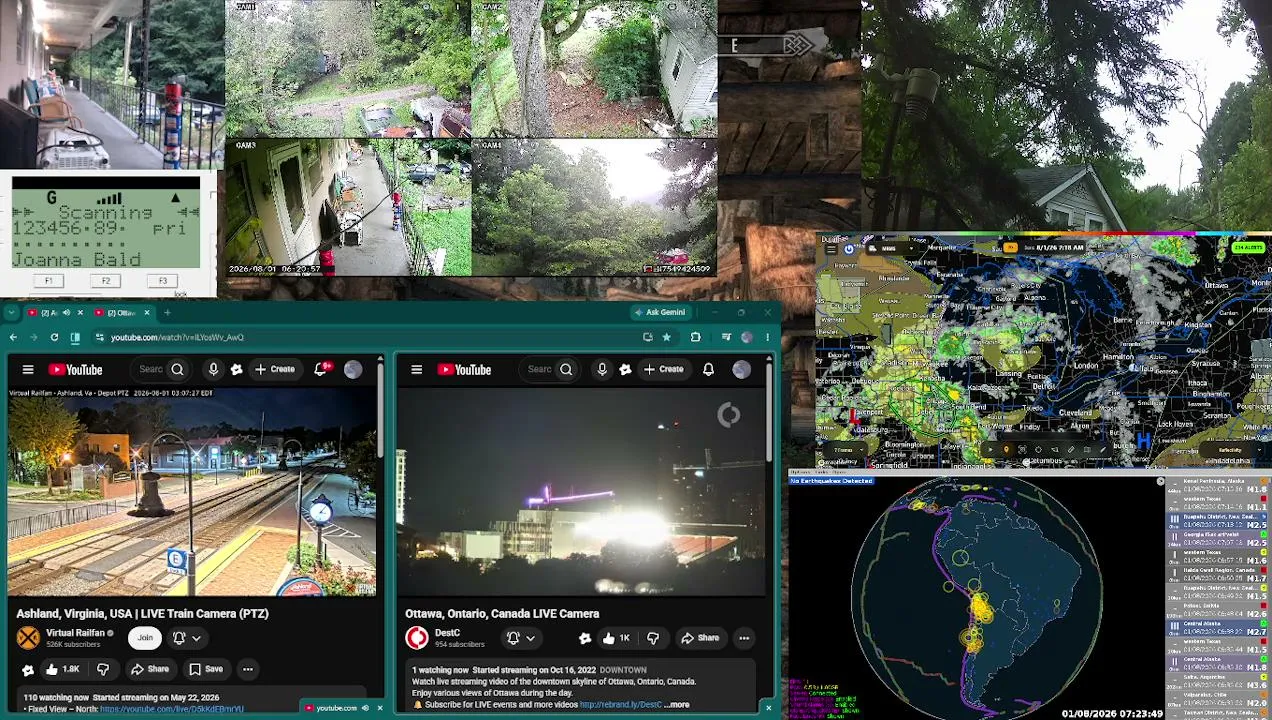Click search field in Ottawa YouTube page
This screenshot has height=720, width=1272.
pyautogui.click(x=539, y=370)
